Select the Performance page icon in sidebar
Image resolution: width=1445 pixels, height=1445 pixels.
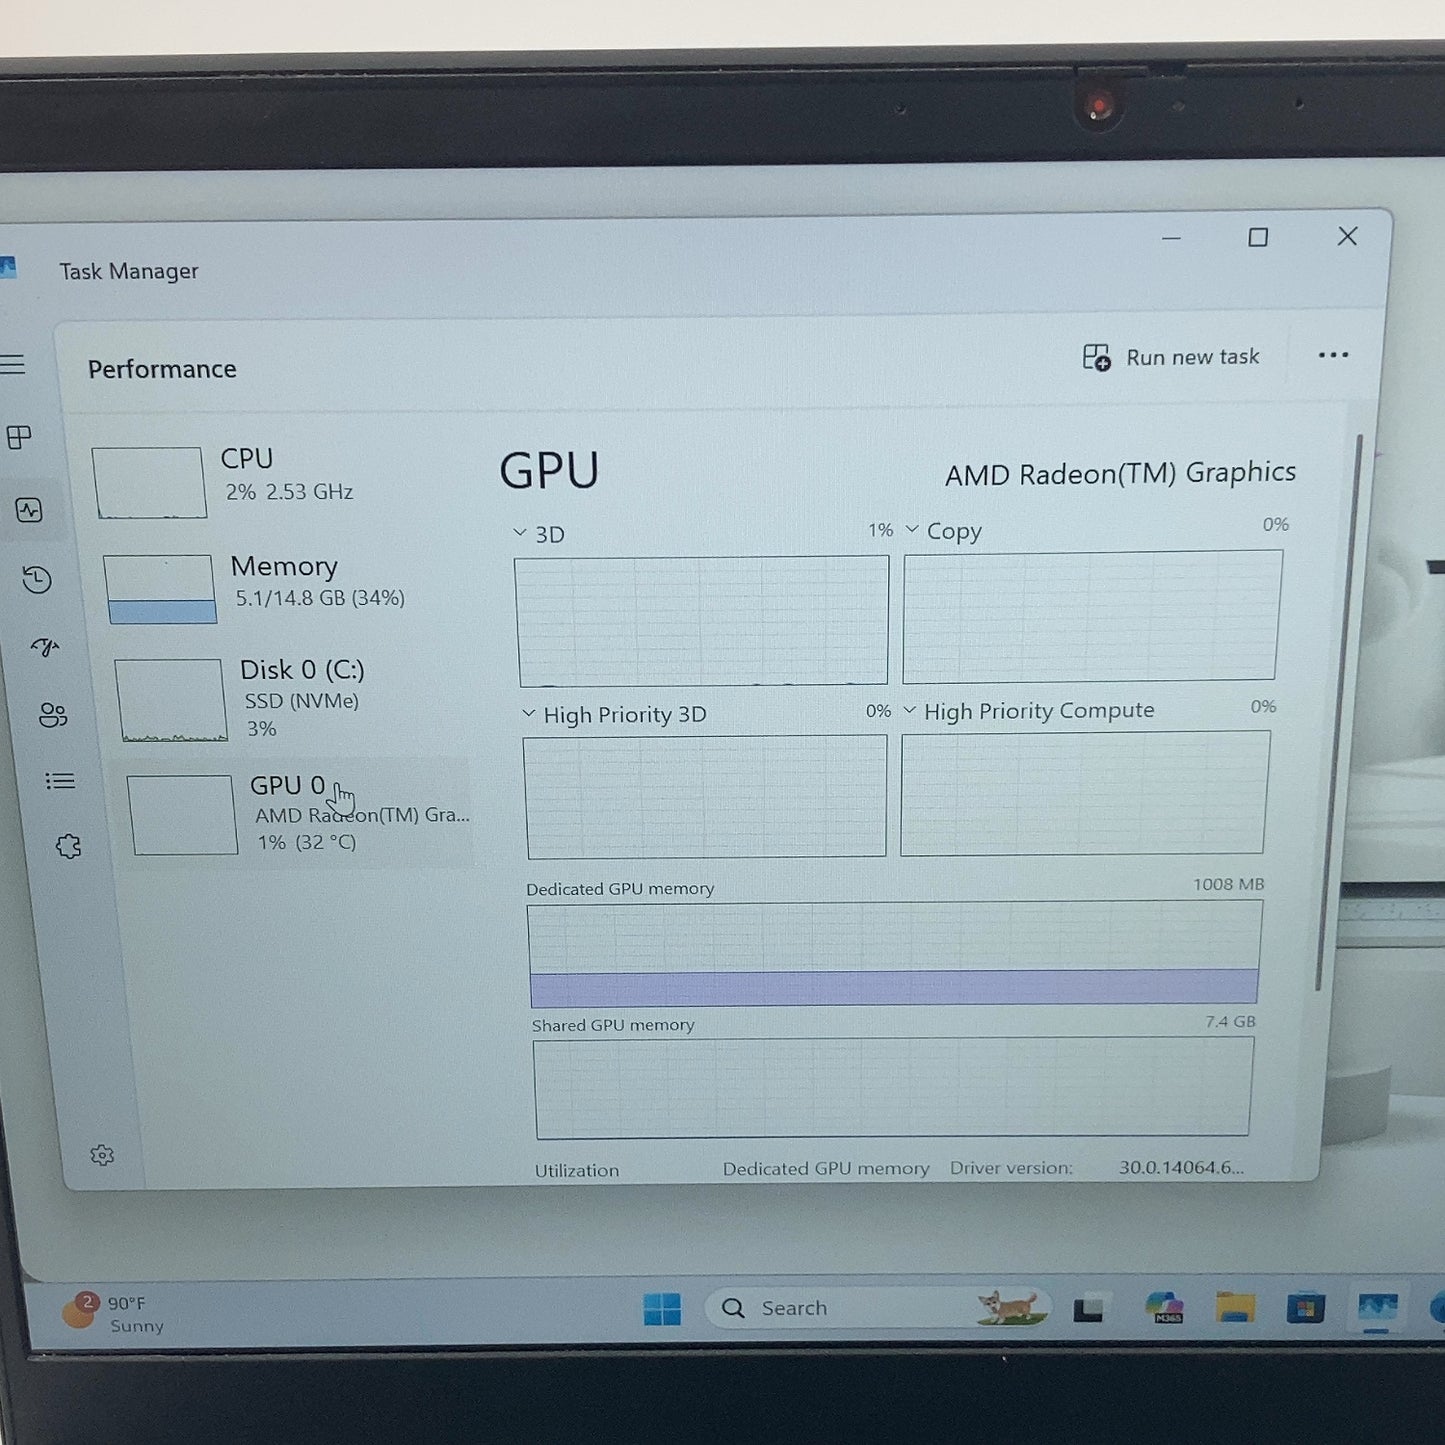(x=29, y=510)
